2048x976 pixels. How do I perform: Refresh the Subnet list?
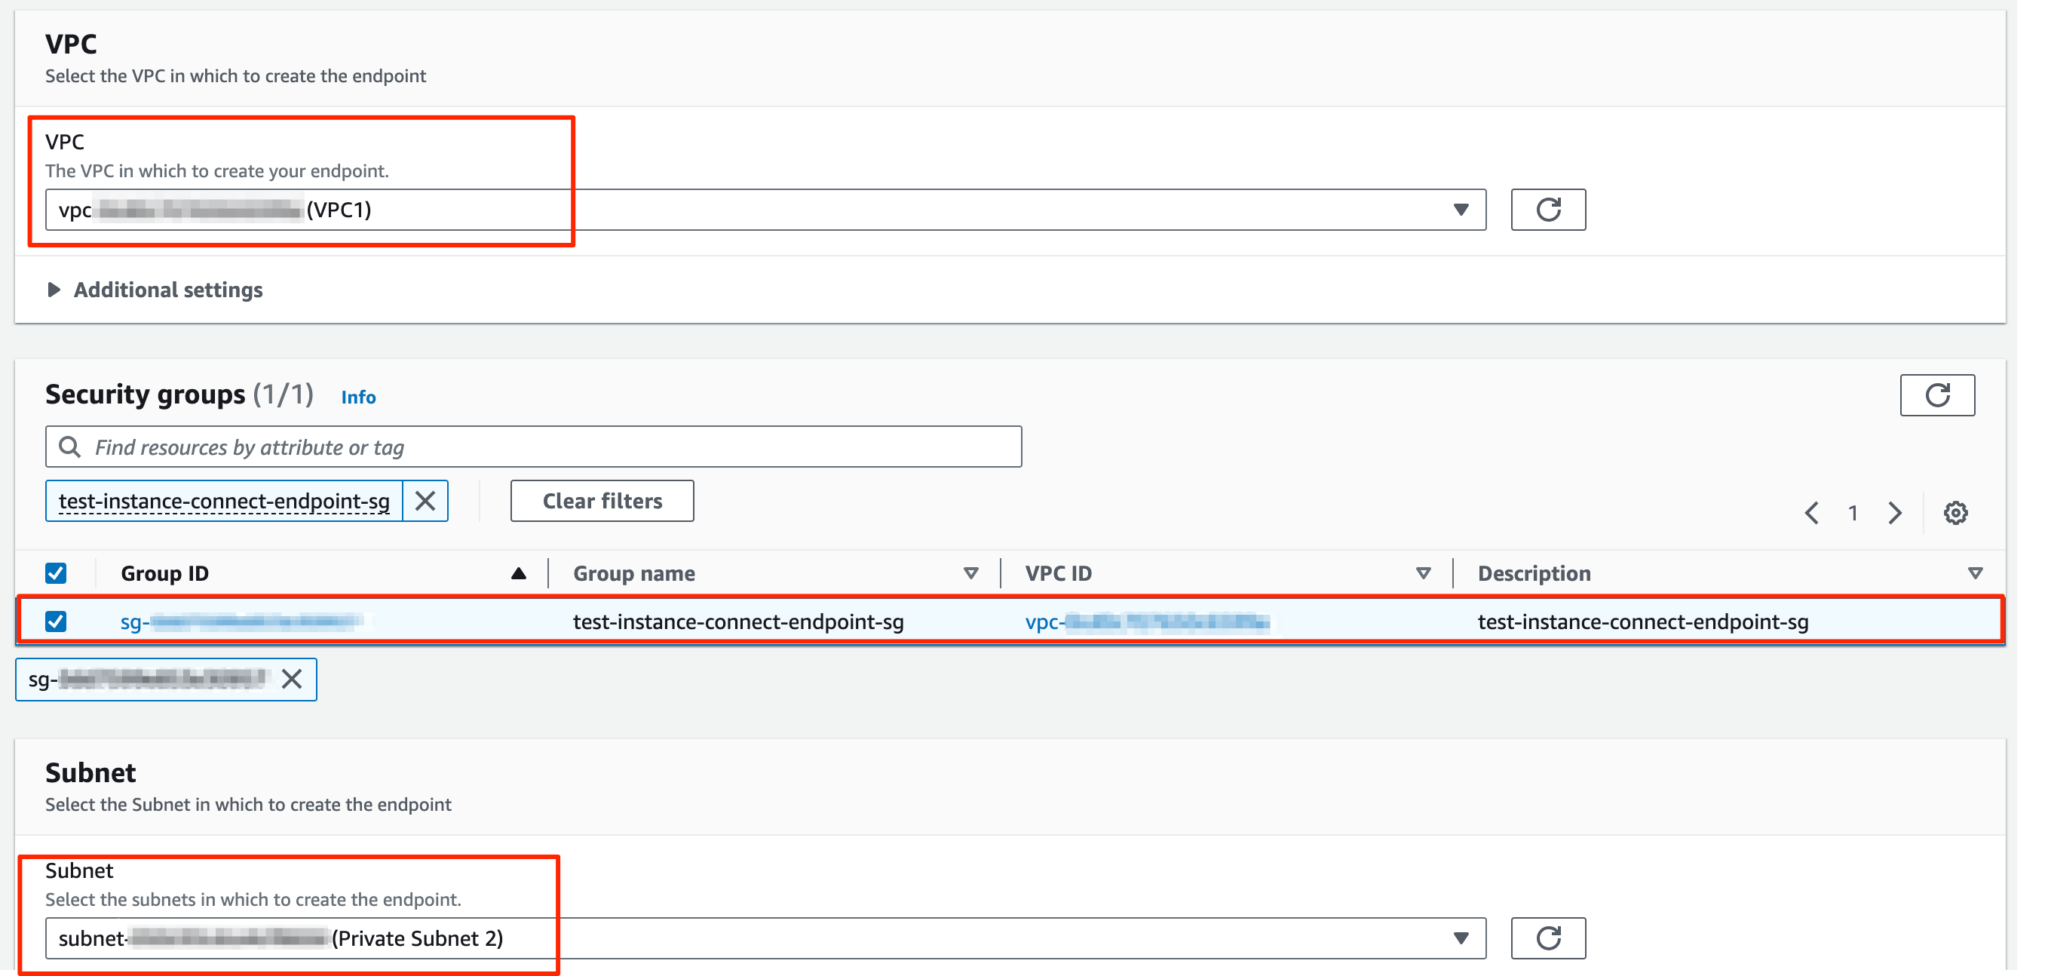(1547, 938)
